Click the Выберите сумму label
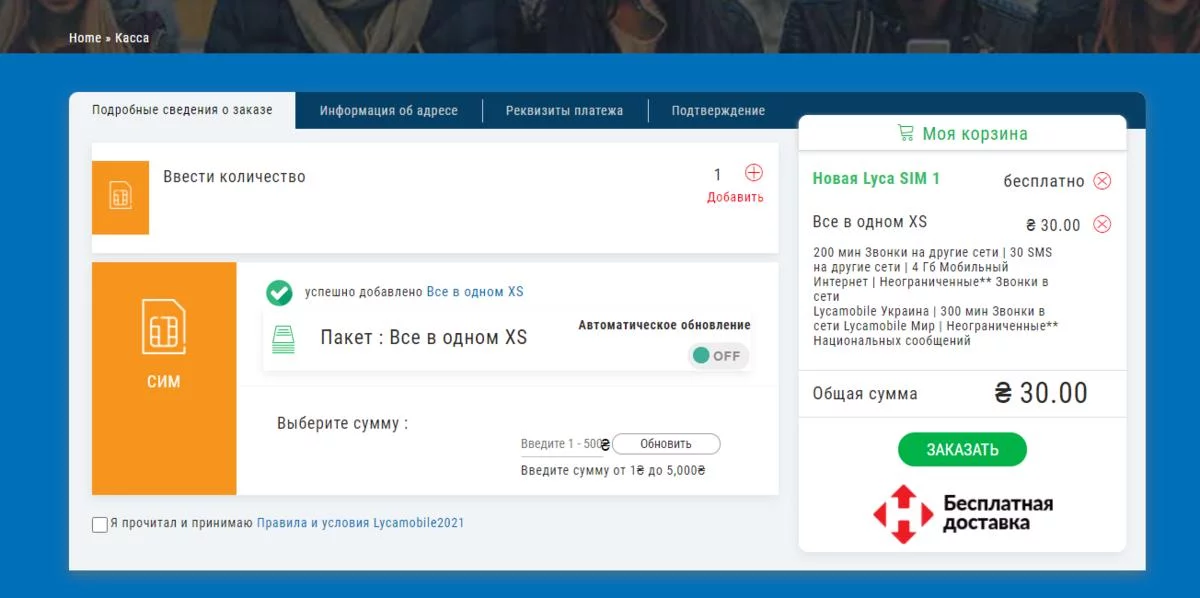 343,424
